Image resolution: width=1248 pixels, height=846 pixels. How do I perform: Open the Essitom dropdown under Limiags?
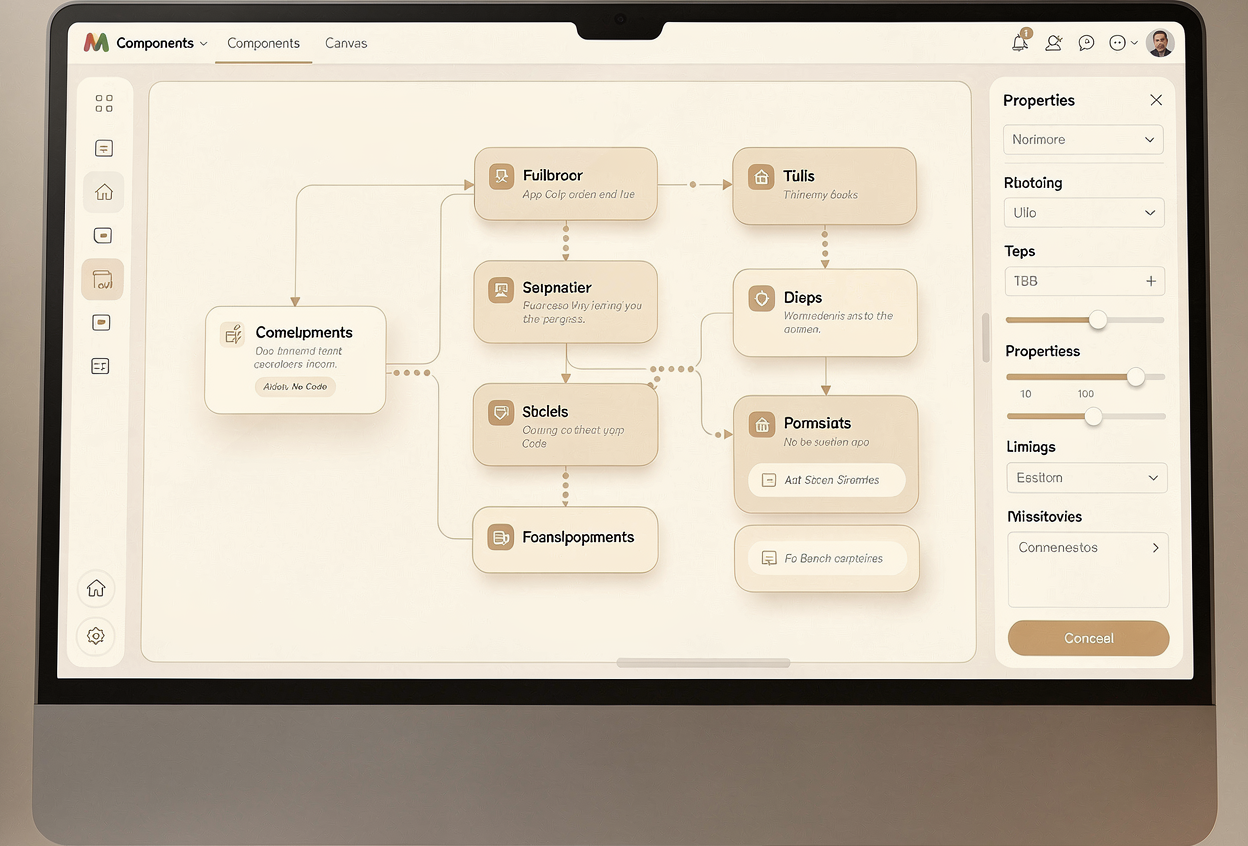[1086, 478]
